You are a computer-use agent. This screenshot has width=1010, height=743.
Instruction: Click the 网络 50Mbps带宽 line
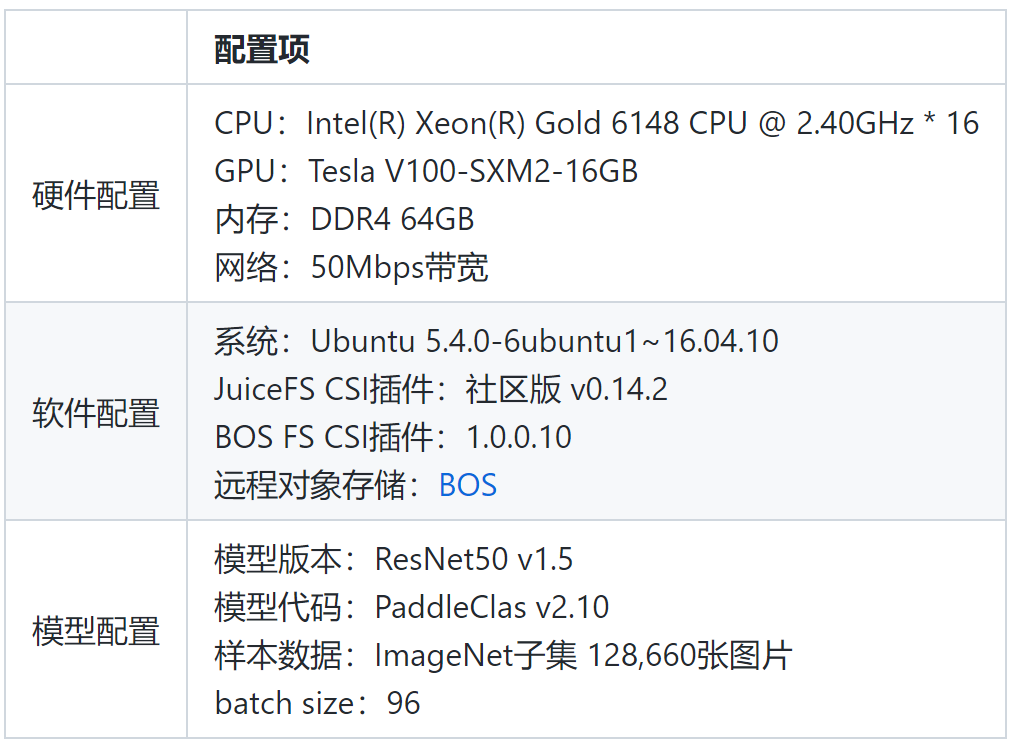pyautogui.click(x=351, y=267)
